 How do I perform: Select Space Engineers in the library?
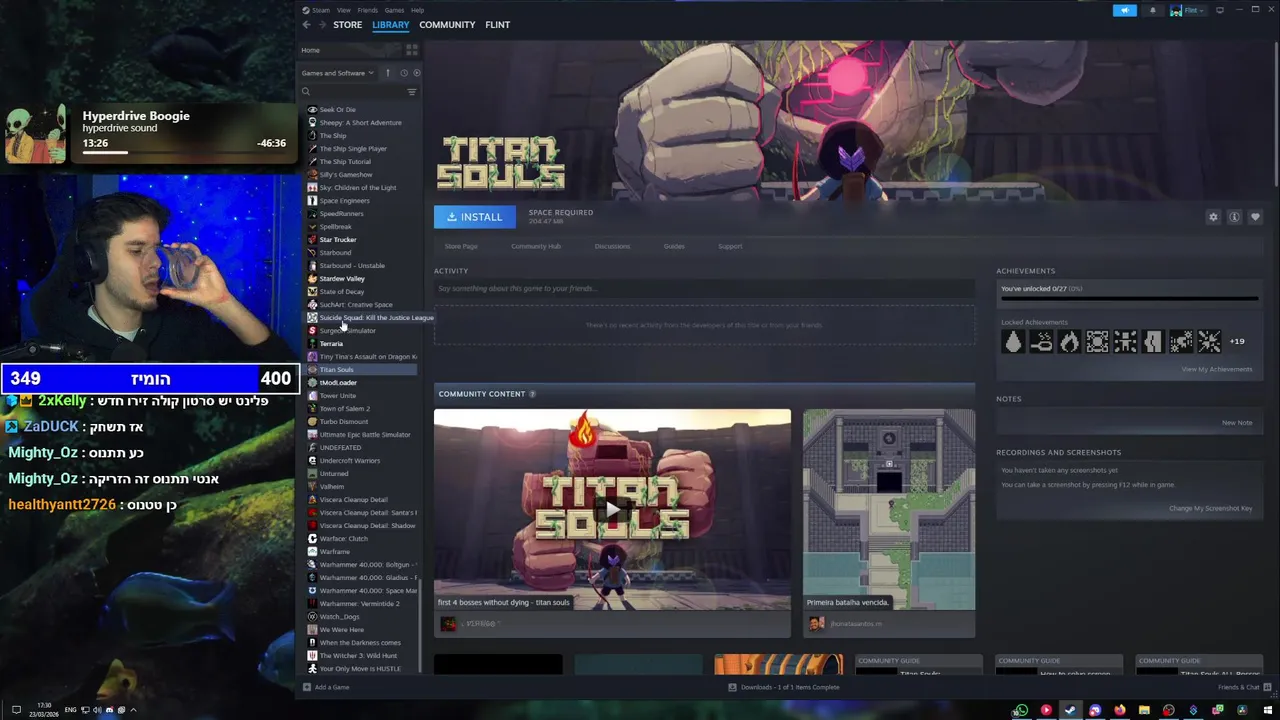click(344, 201)
